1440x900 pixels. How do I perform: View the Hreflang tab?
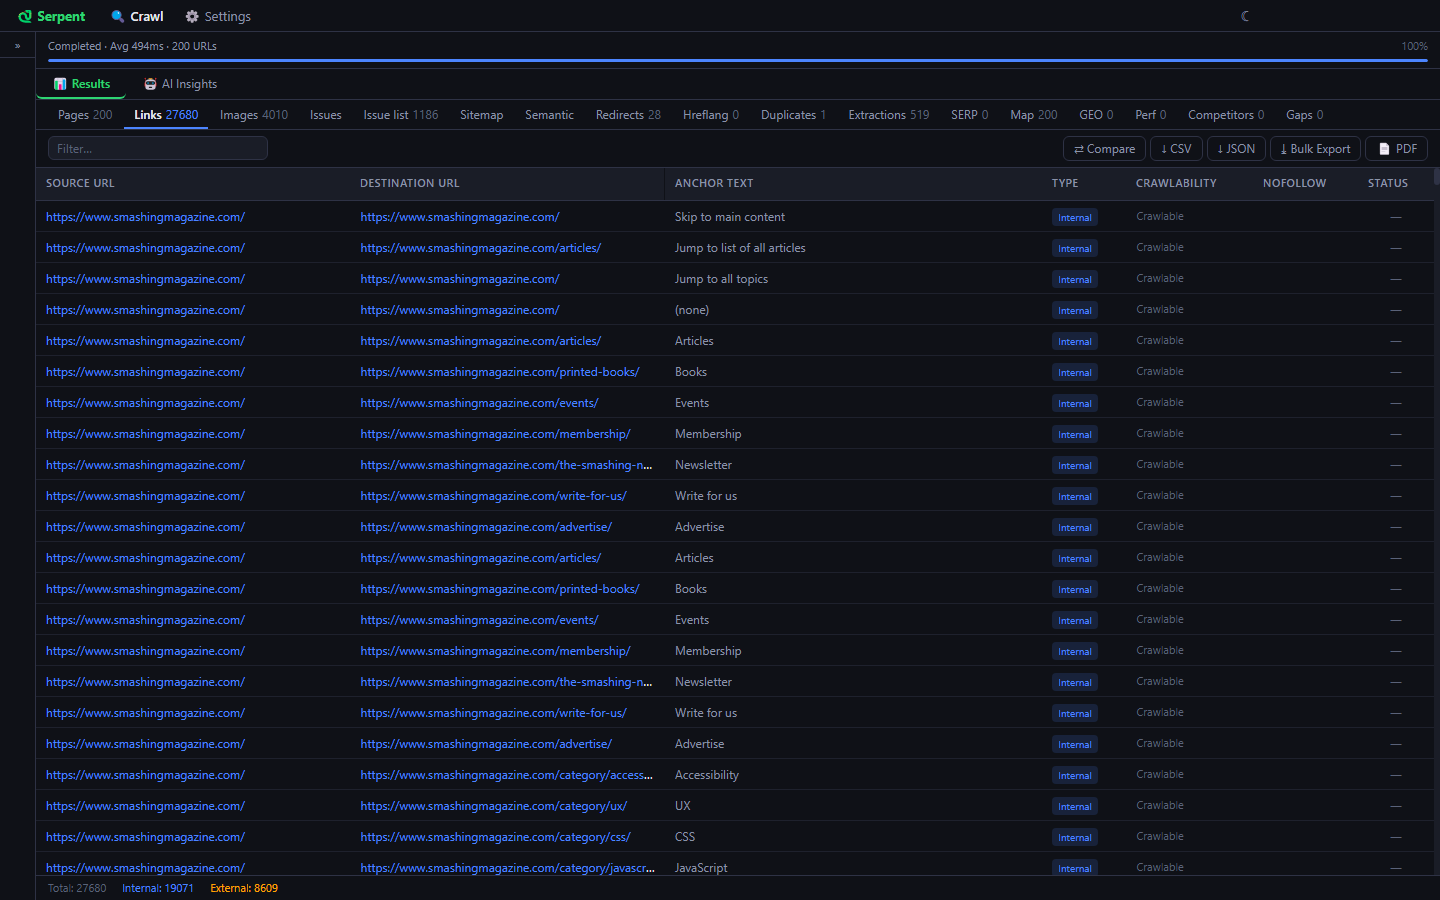coord(711,115)
